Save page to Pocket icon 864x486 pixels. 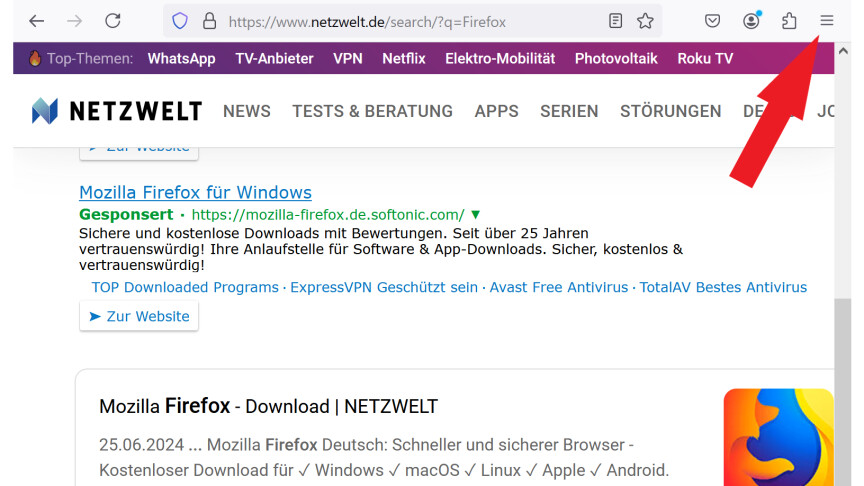point(712,21)
